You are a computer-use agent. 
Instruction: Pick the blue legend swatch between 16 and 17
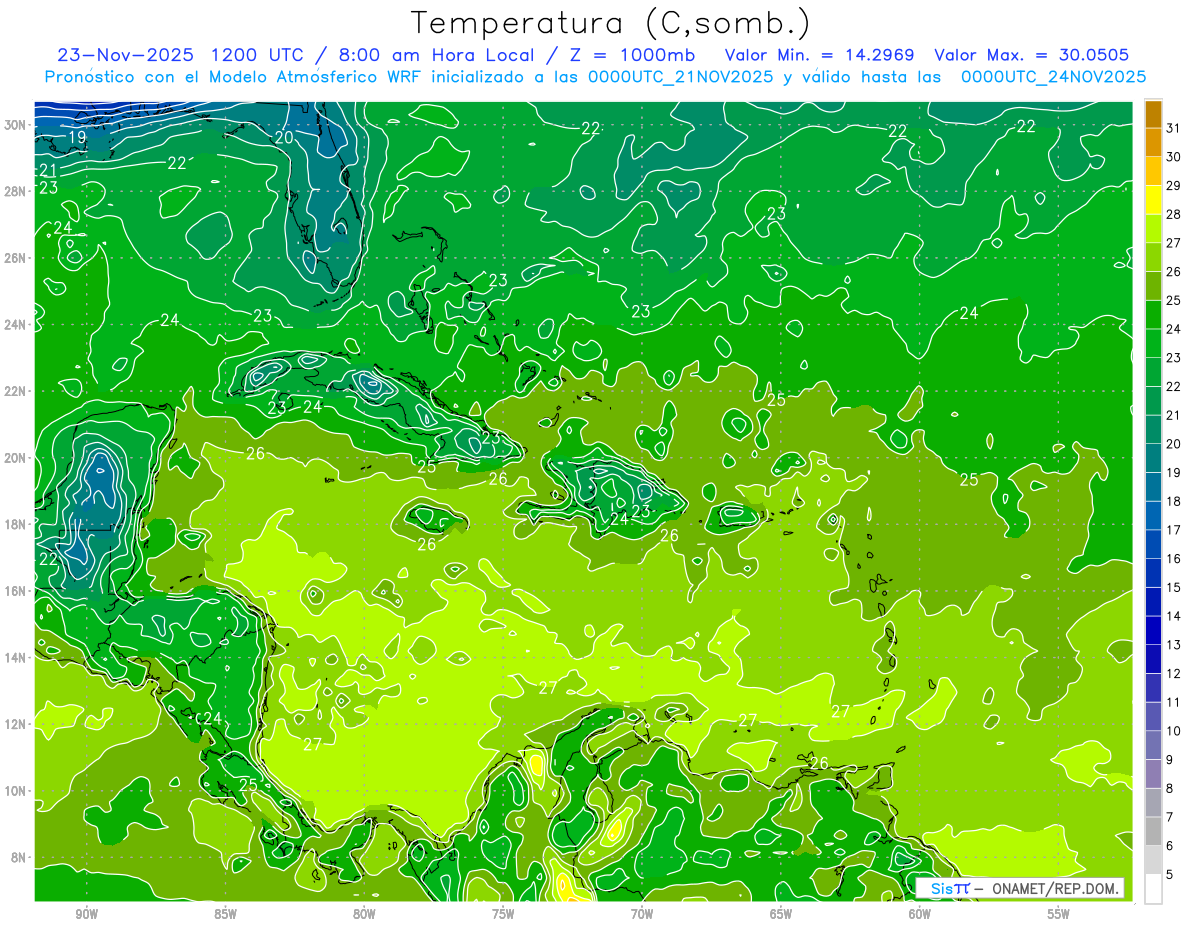(1153, 545)
